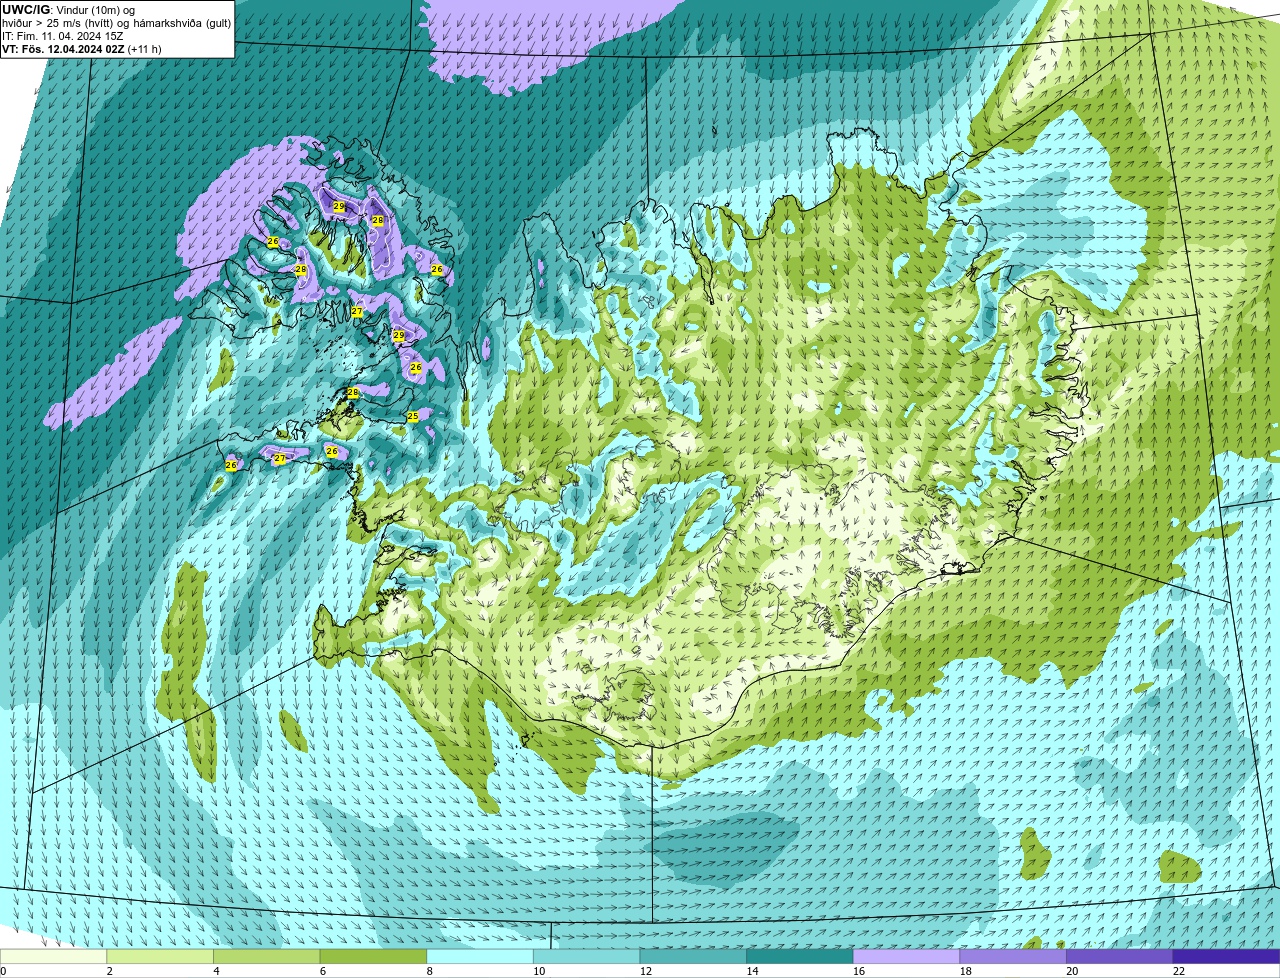Select the 8–10 m/s light cyan swatch
This screenshot has height=978, width=1280.
[480, 956]
